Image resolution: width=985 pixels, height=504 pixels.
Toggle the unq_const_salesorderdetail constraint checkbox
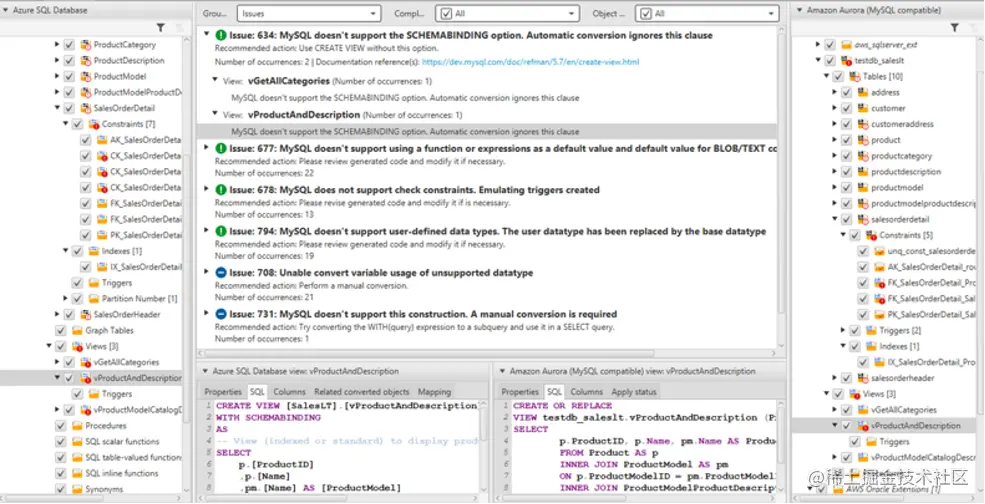[x=863, y=251]
